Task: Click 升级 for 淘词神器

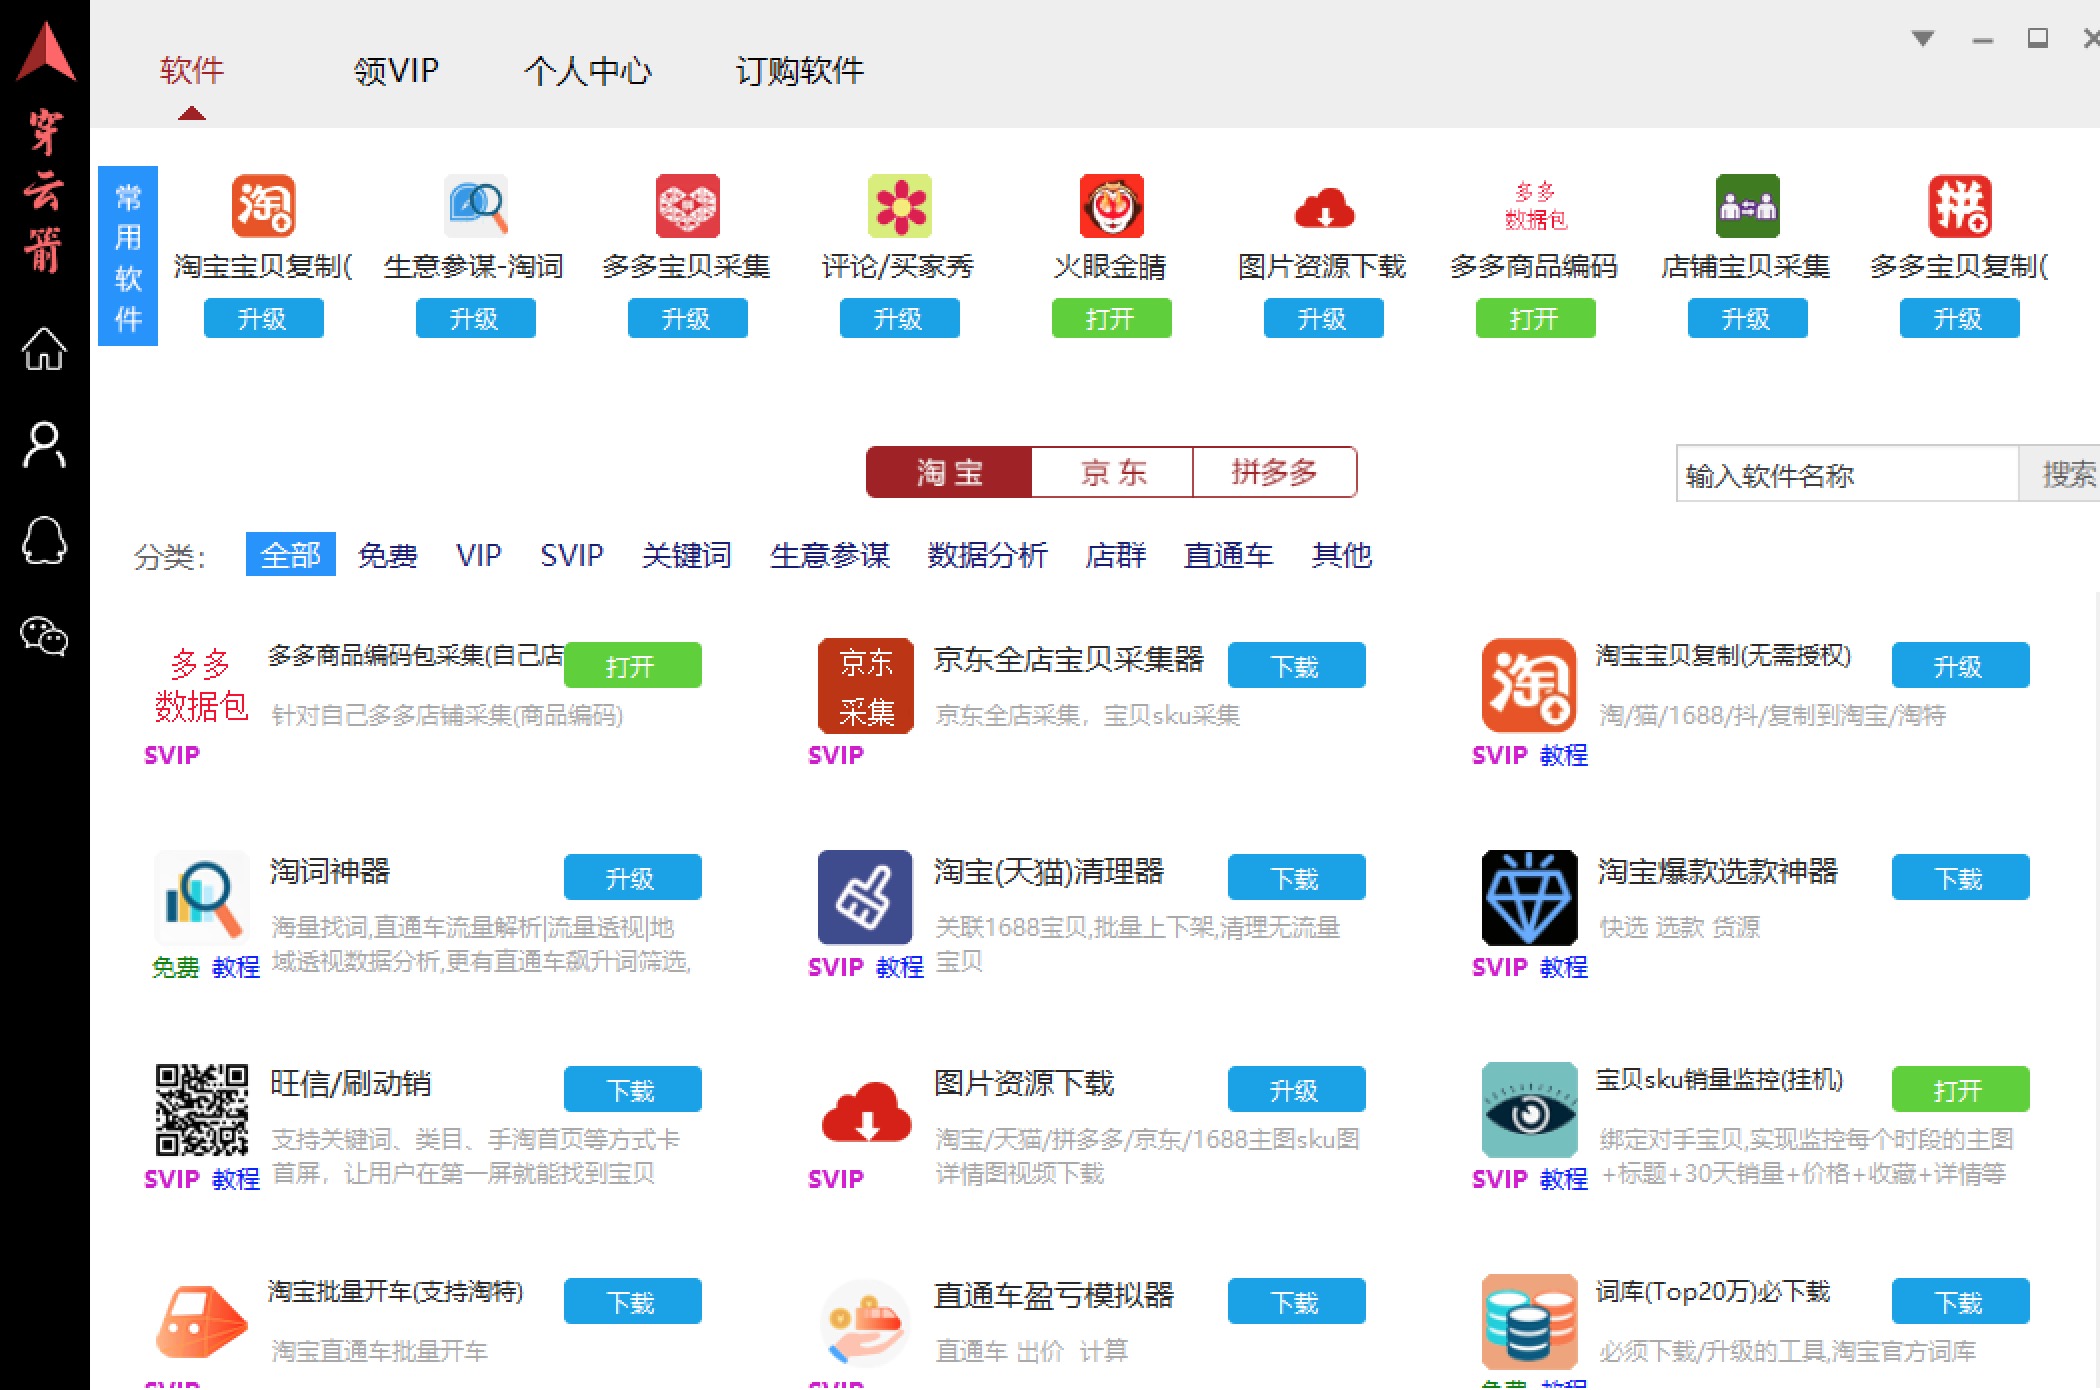Action: pos(633,878)
